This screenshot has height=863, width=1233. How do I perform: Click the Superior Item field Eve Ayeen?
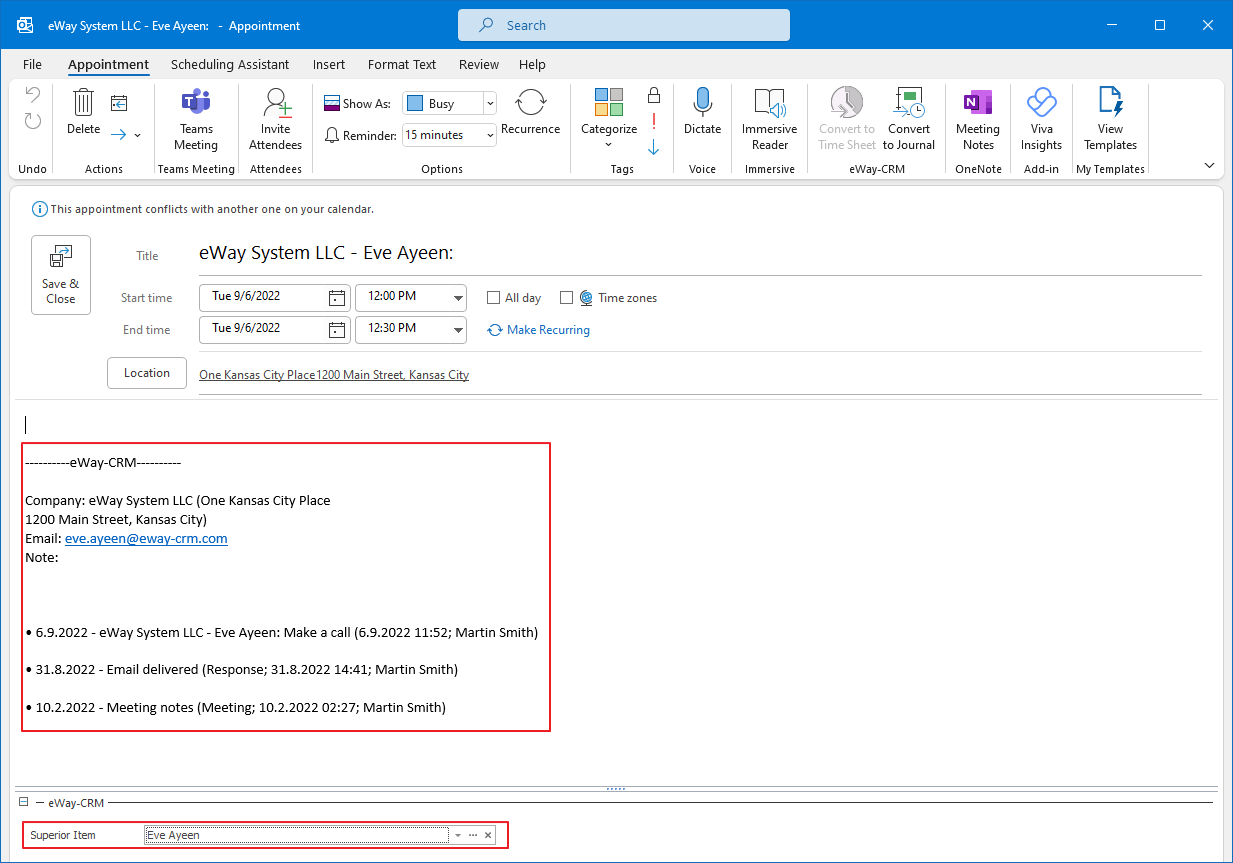point(297,835)
